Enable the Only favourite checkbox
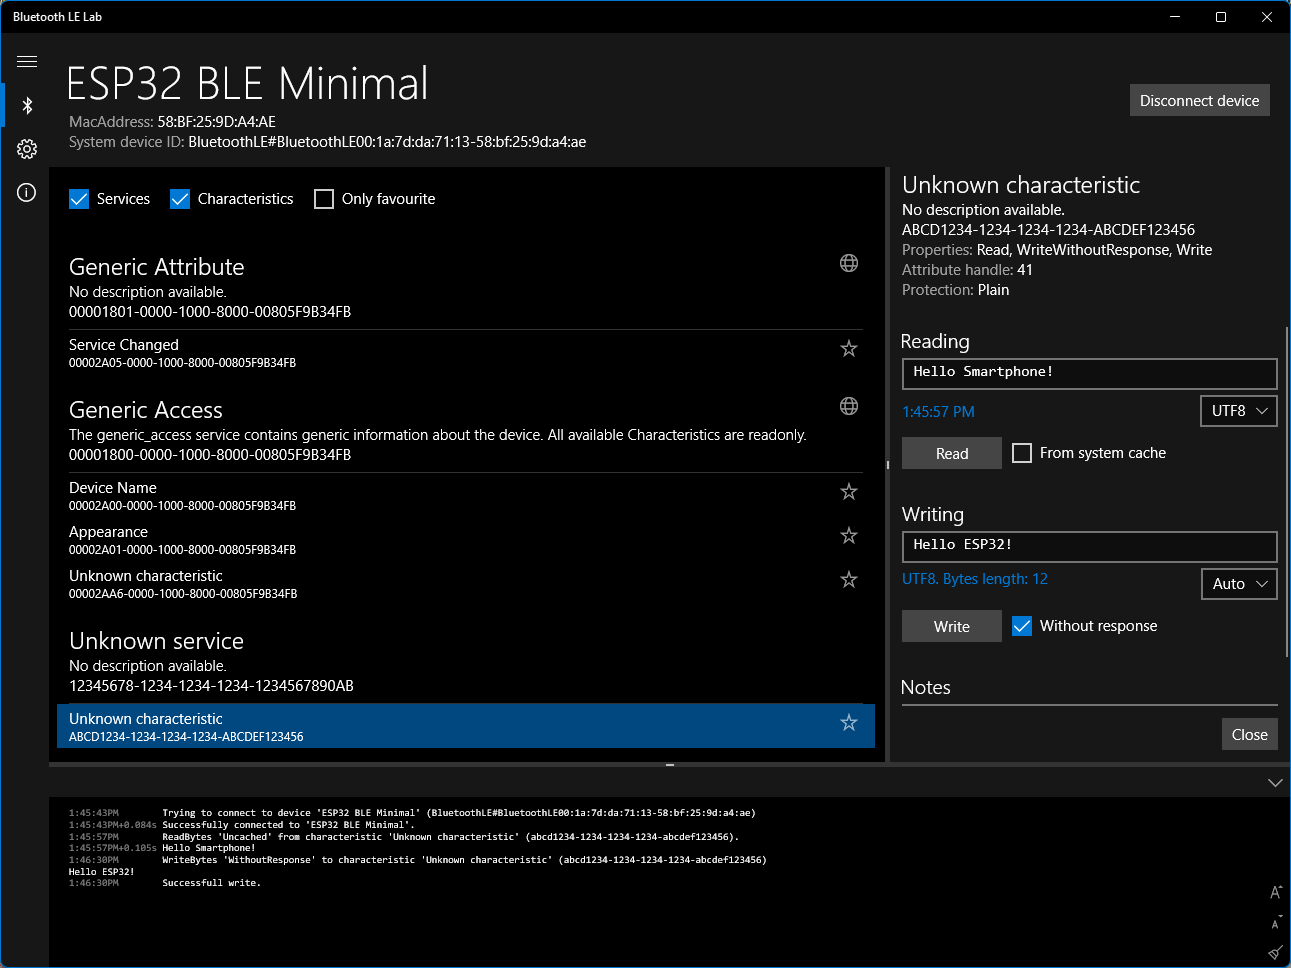Viewport: 1291px width, 968px height. point(324,199)
